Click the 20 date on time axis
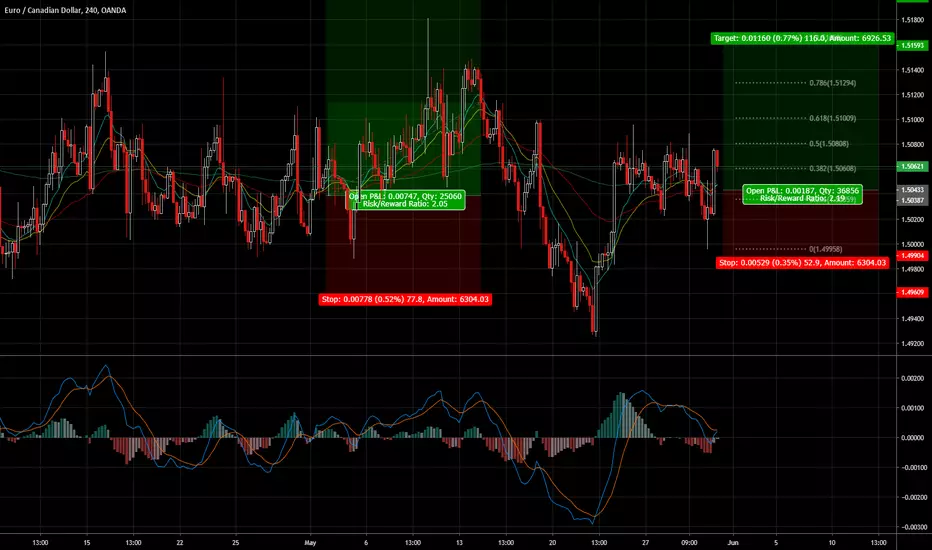Image resolution: width=932 pixels, height=550 pixels. coord(552,542)
